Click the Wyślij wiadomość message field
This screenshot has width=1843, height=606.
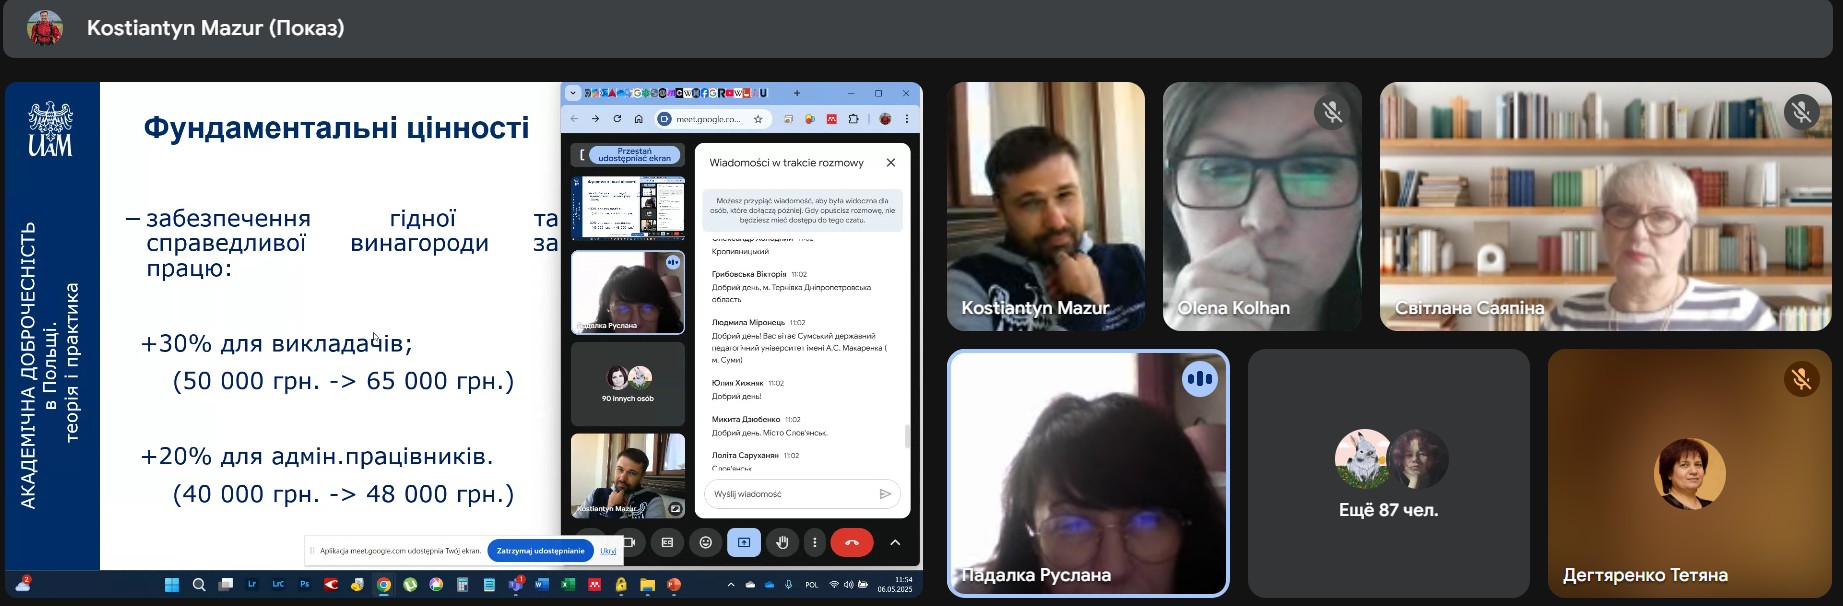pyautogui.click(x=790, y=494)
